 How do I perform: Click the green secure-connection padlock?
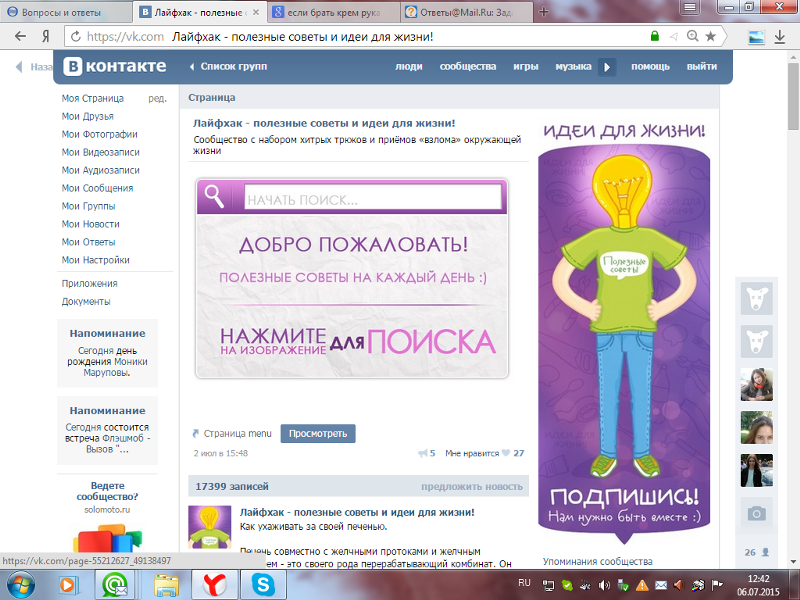(x=655, y=36)
